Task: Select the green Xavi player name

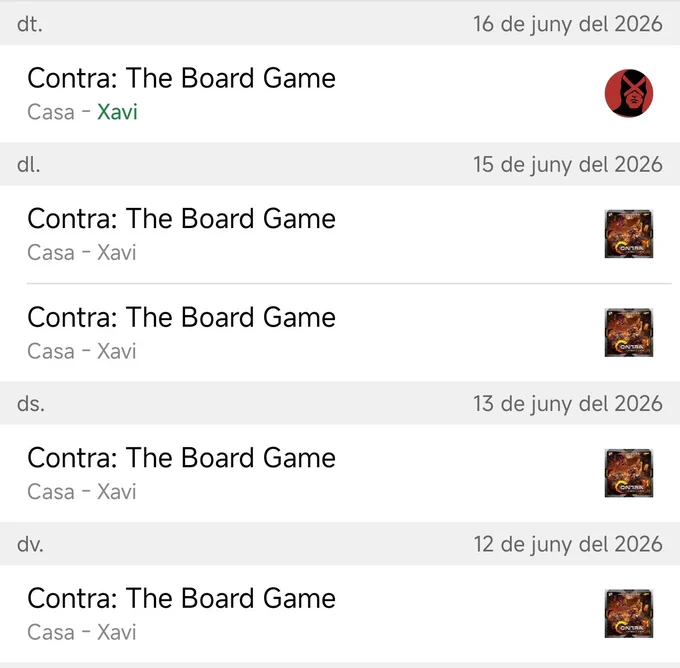Action: tap(118, 112)
